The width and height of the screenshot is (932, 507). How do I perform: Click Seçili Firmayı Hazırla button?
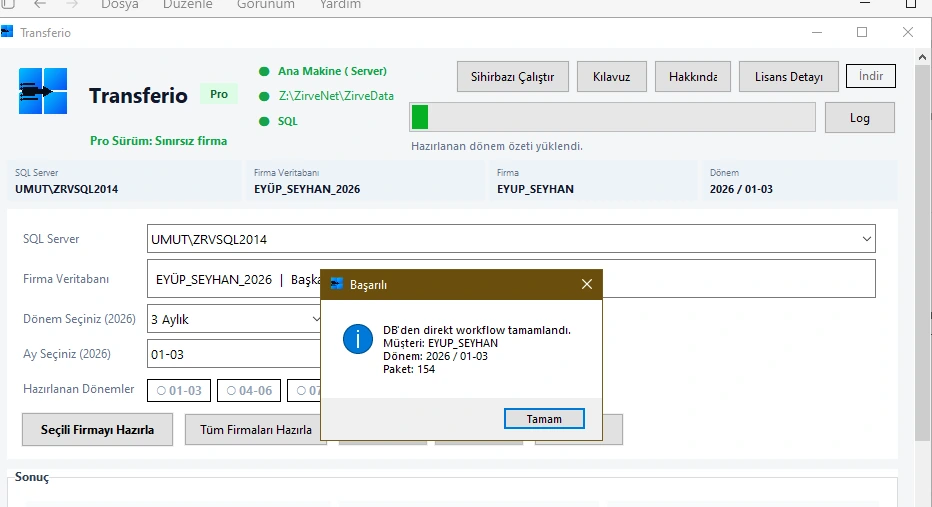point(97,430)
